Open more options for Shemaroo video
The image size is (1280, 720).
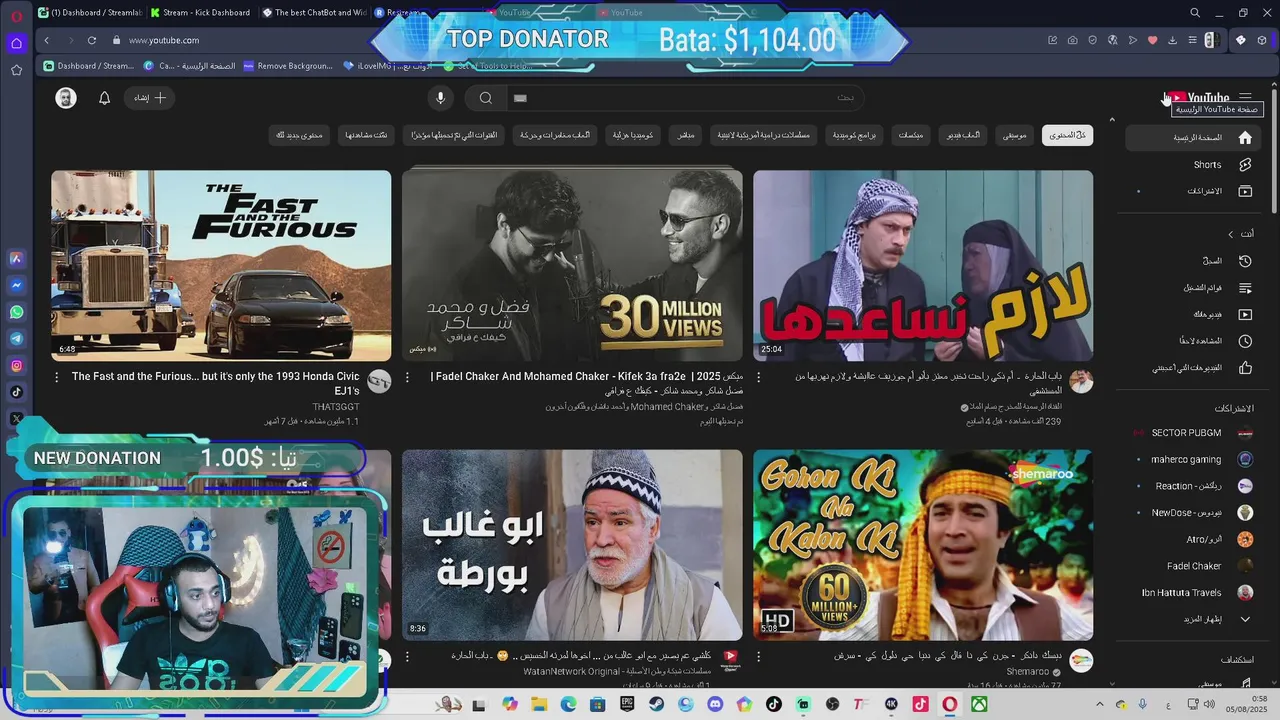[758, 657]
